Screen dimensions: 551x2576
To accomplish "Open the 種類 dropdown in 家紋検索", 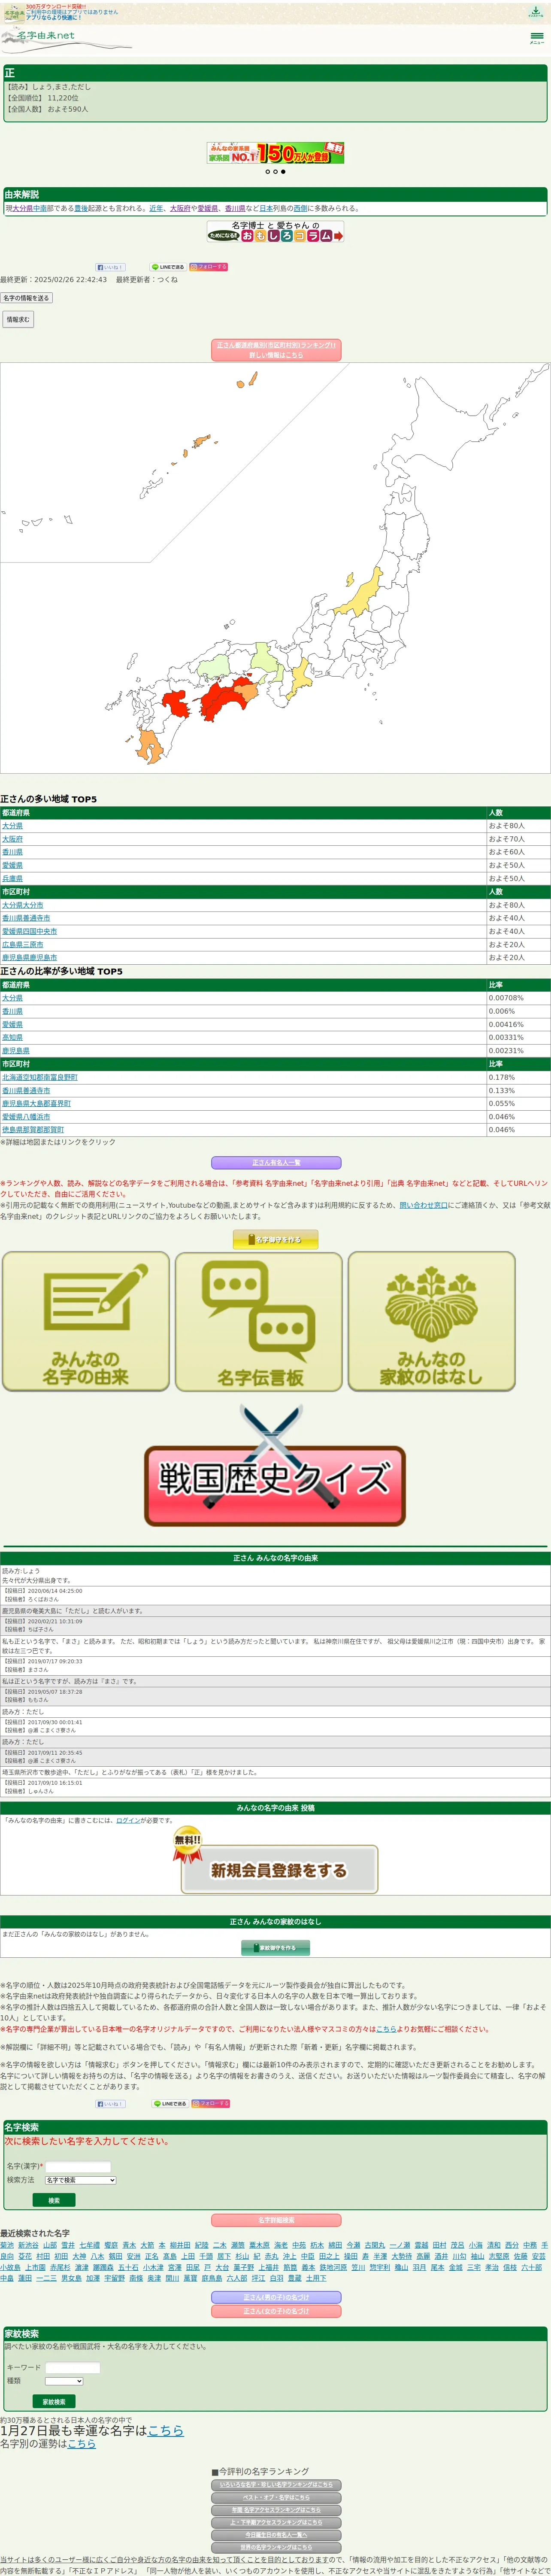I will point(64,2381).
